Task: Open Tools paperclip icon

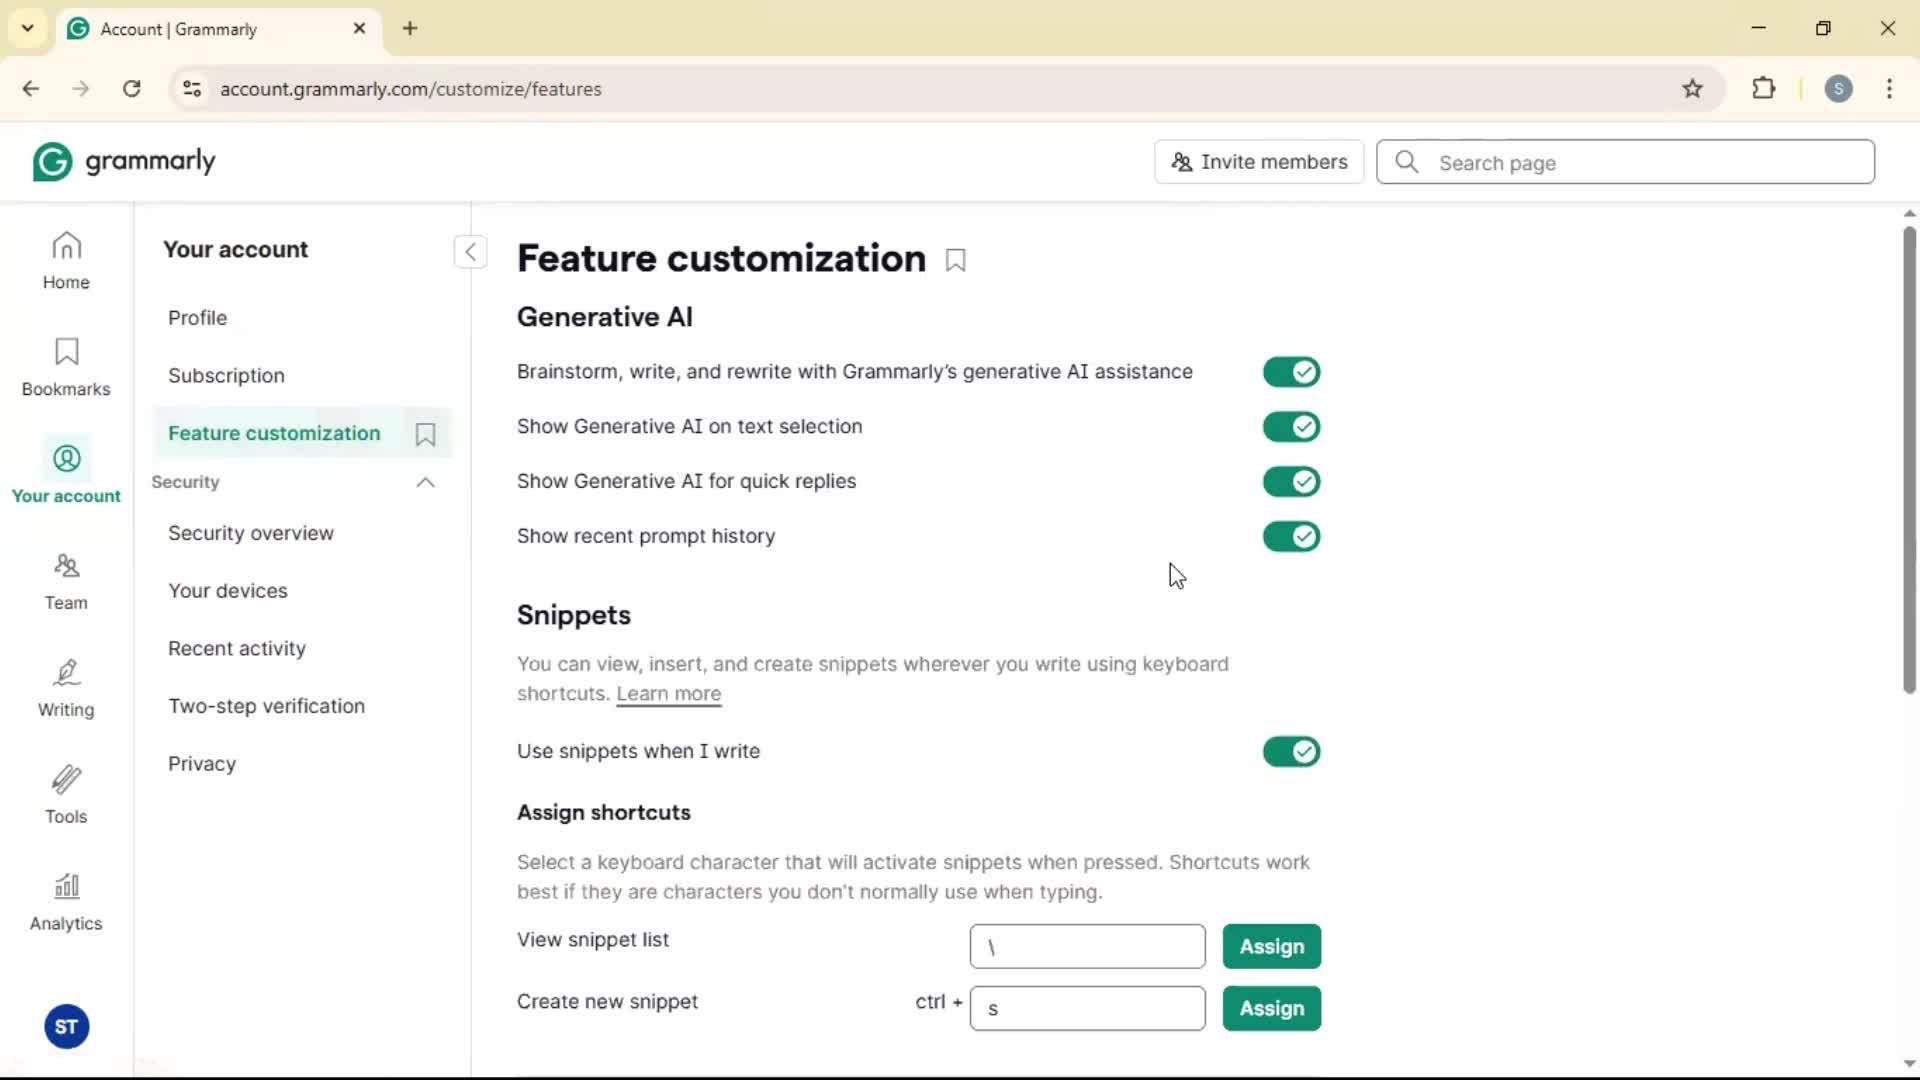Action: 66,795
